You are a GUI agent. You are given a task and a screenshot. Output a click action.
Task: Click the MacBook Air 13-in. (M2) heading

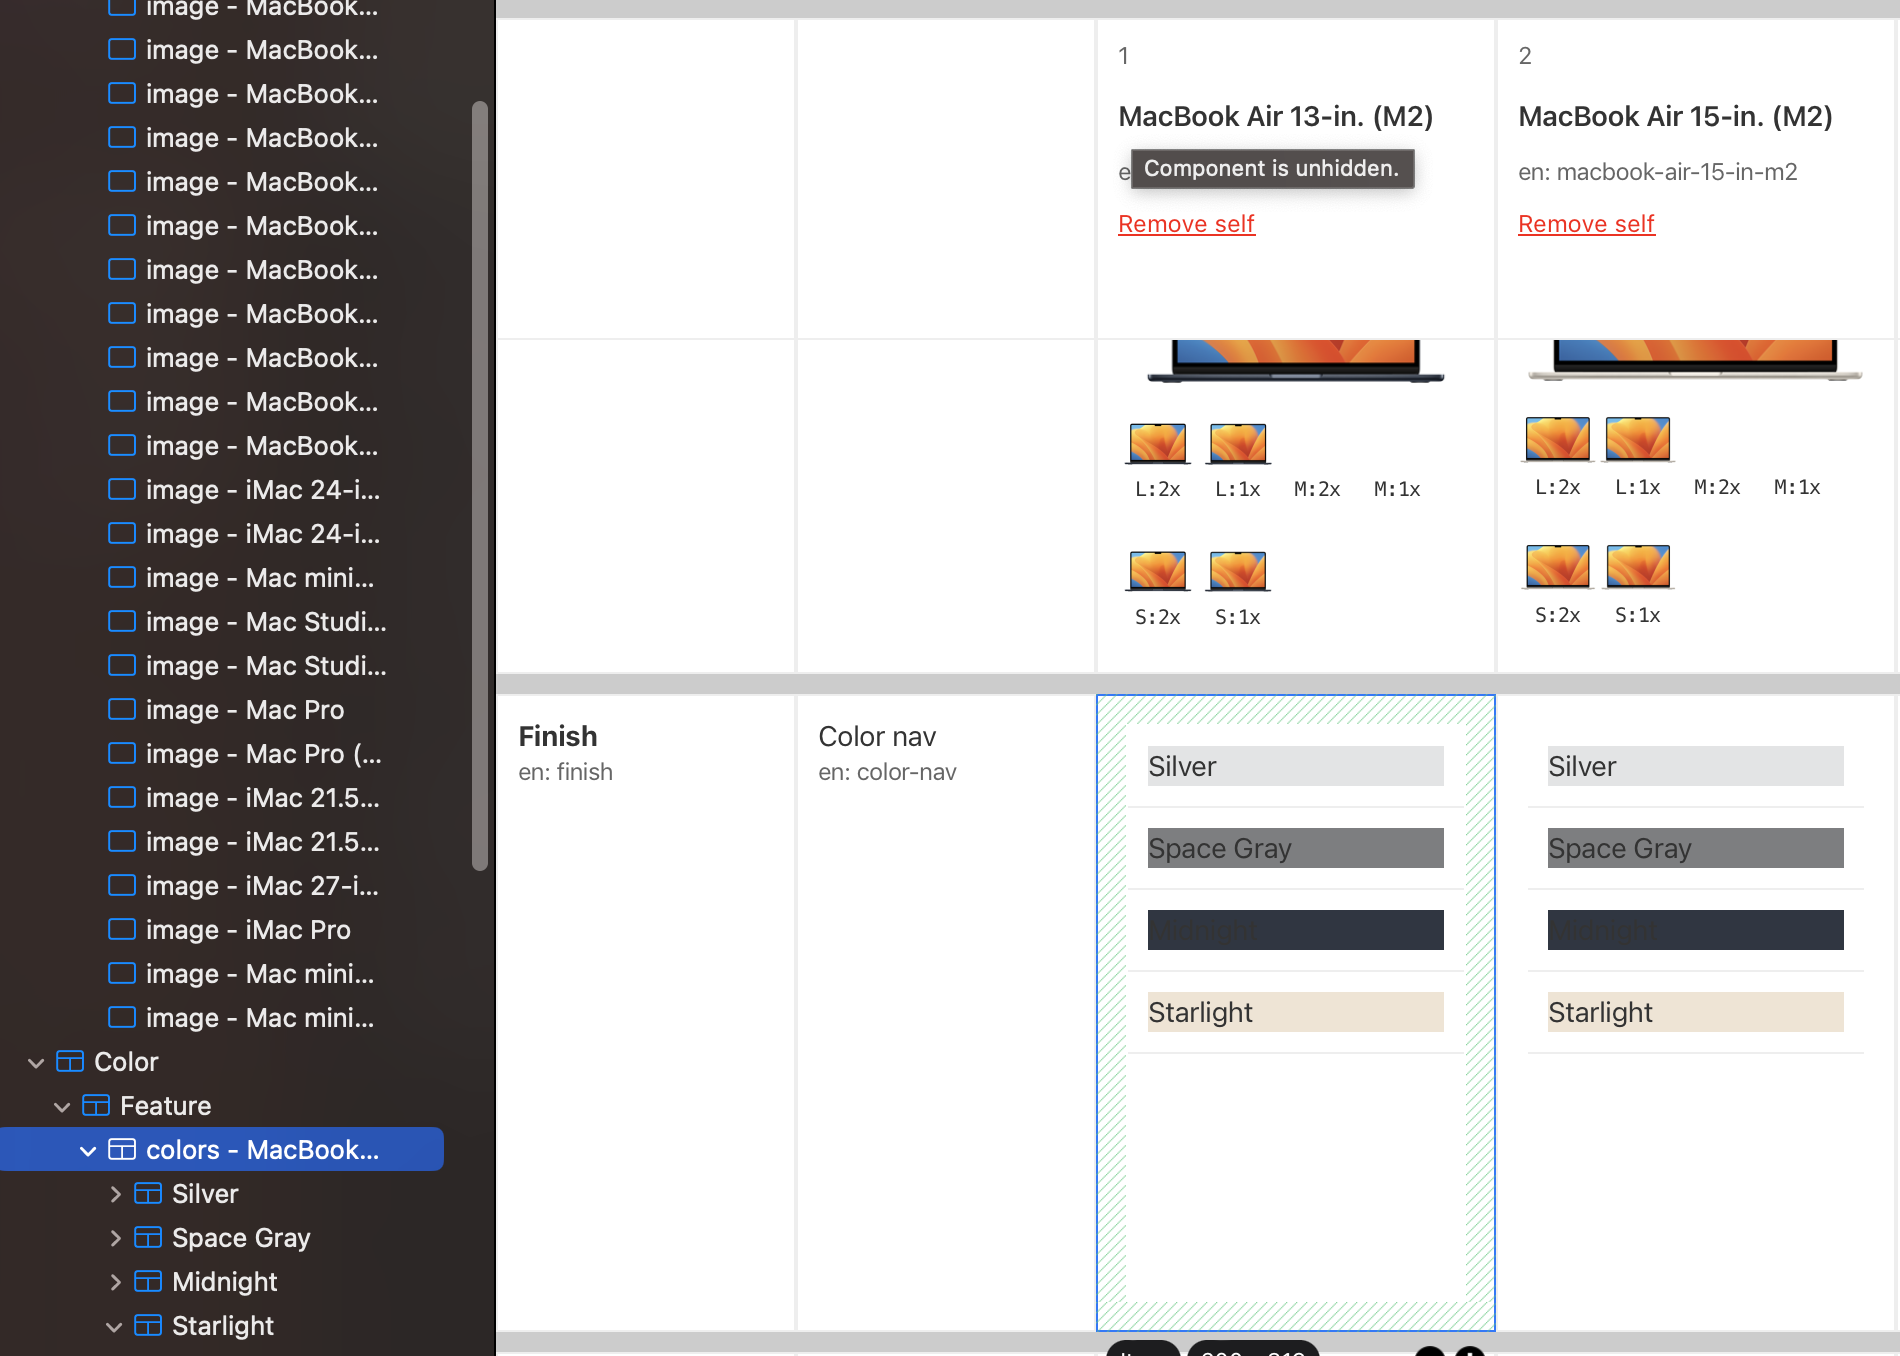click(x=1276, y=117)
